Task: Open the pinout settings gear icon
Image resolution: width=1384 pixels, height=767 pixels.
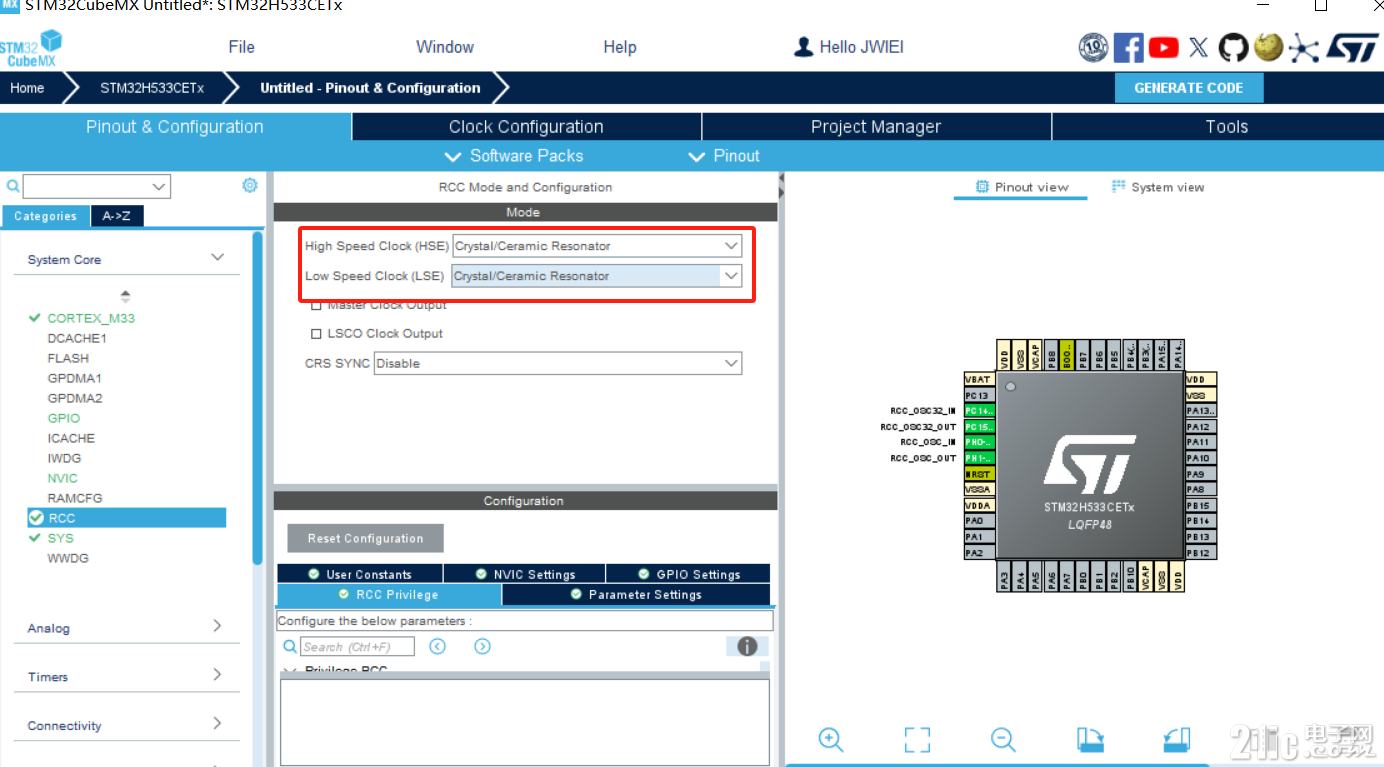Action: [249, 185]
